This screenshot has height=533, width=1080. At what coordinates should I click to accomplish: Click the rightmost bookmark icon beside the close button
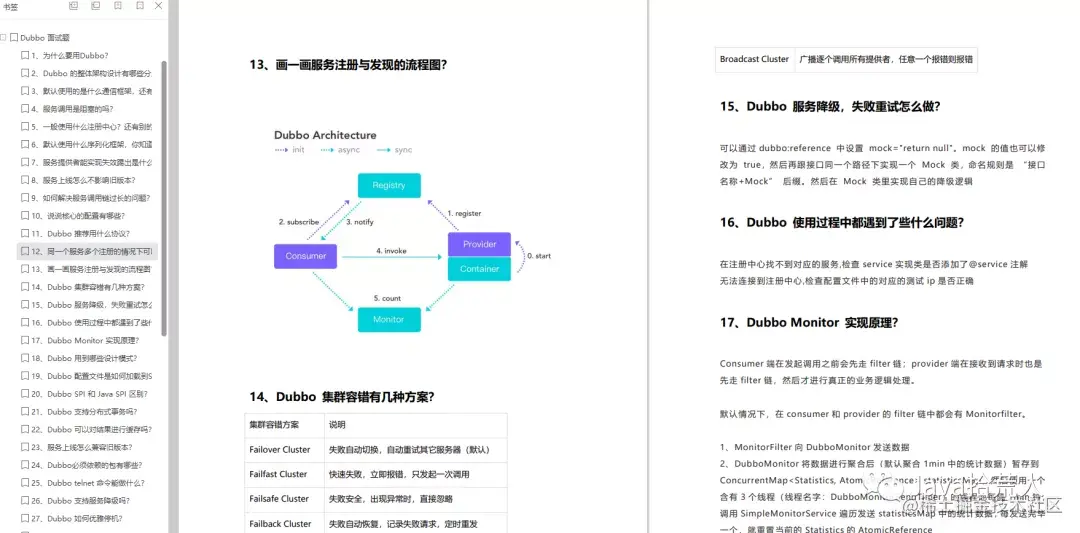[x=141, y=6]
